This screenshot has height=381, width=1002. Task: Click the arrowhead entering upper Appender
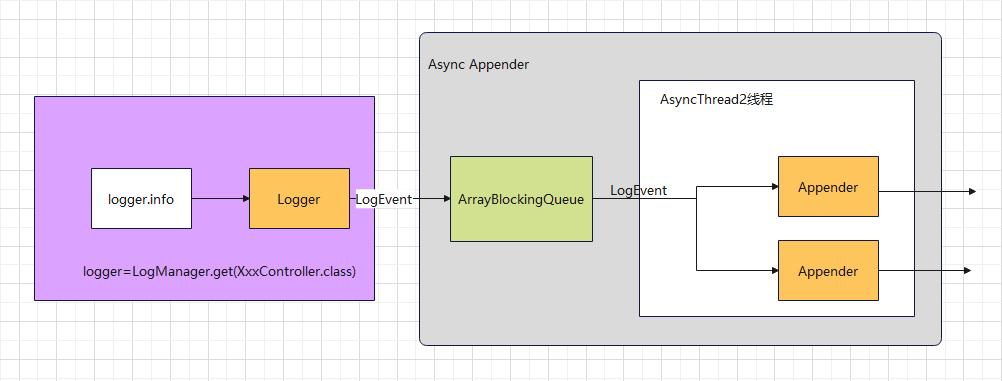775,187
